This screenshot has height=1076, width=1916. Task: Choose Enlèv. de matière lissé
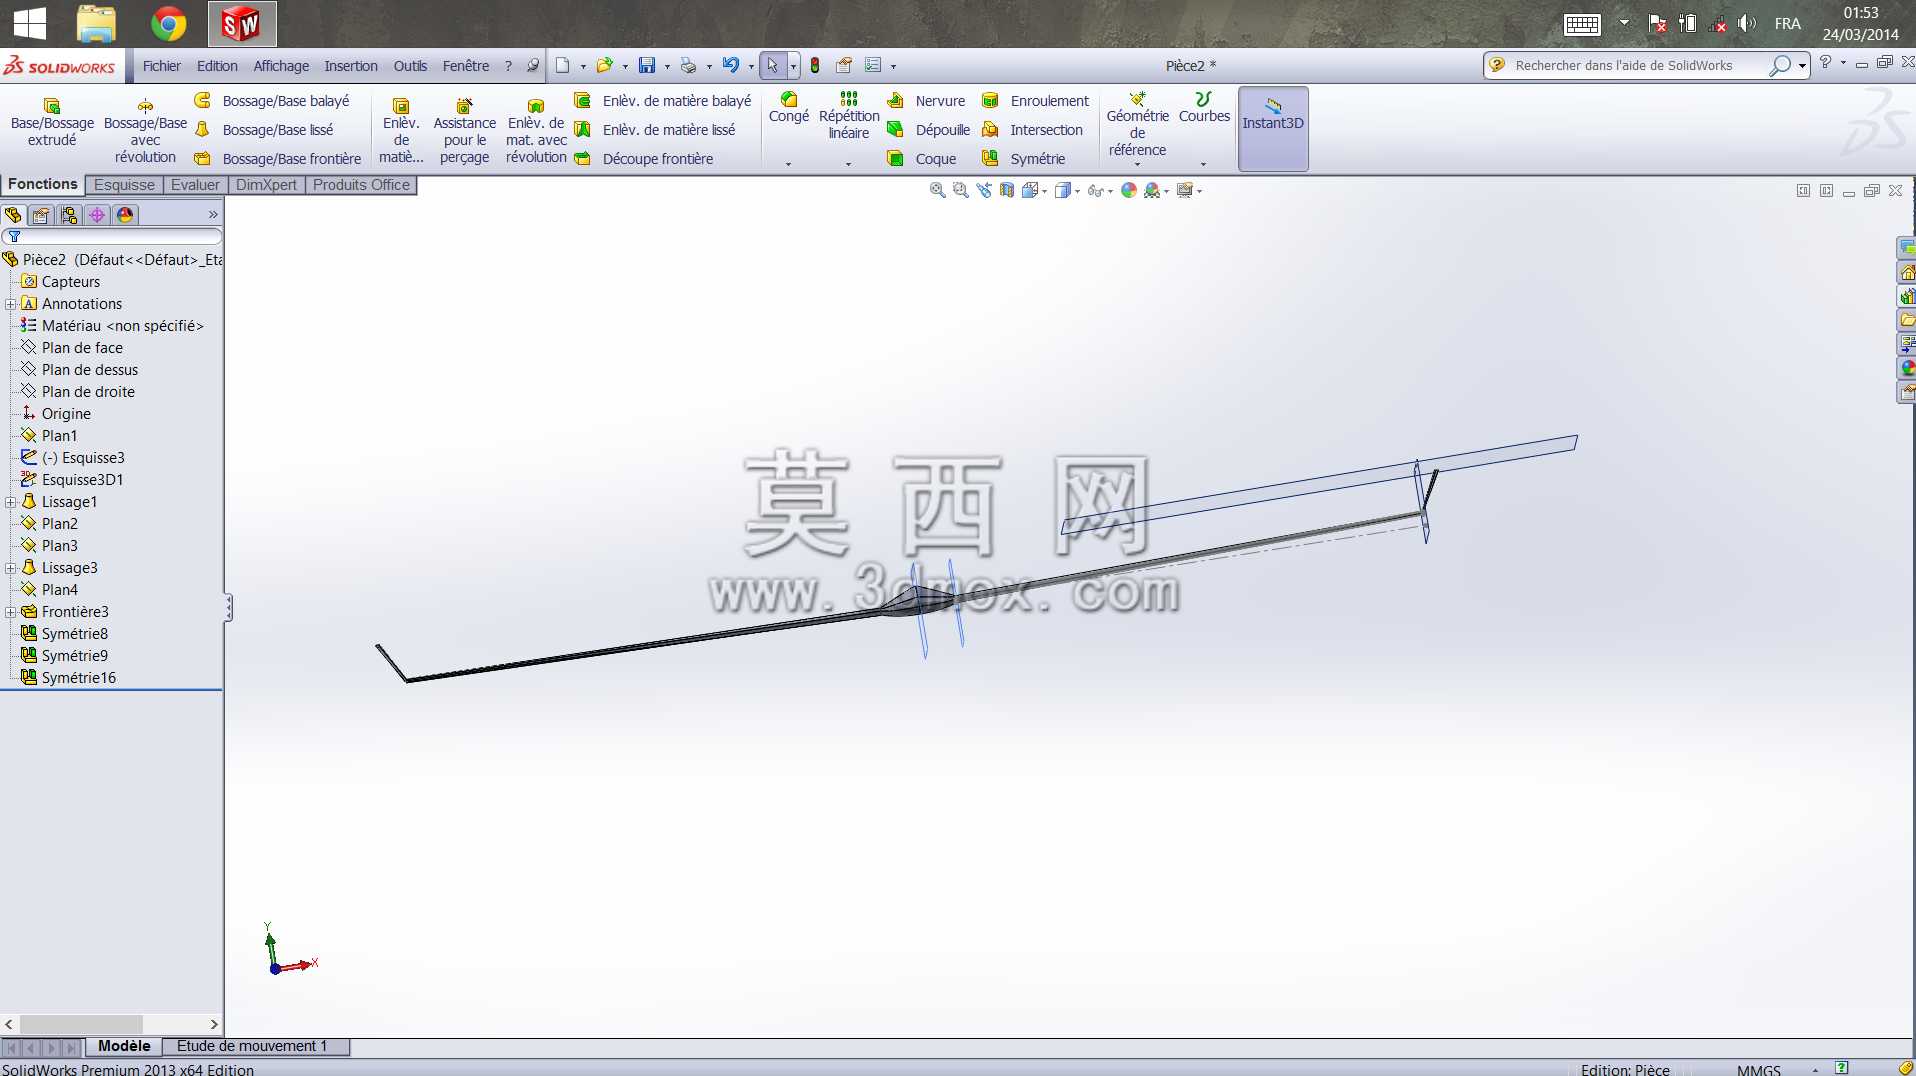tap(655, 130)
